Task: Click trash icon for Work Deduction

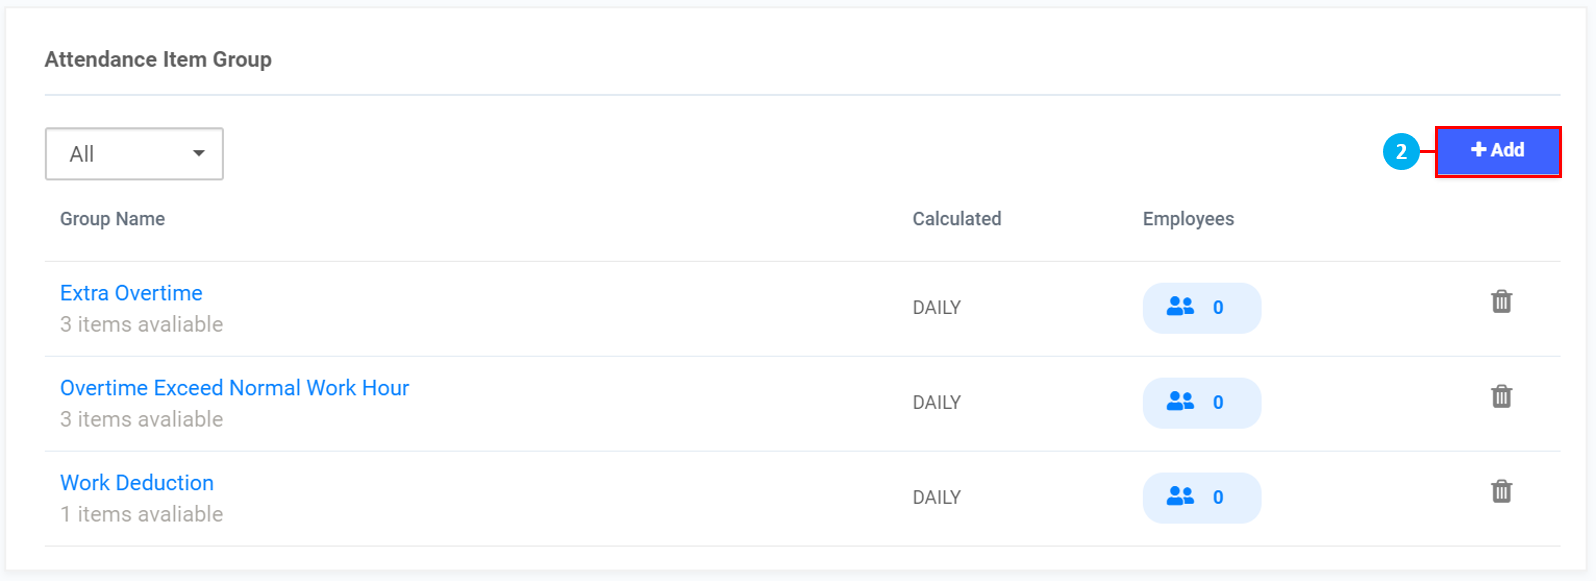Action: [1501, 492]
